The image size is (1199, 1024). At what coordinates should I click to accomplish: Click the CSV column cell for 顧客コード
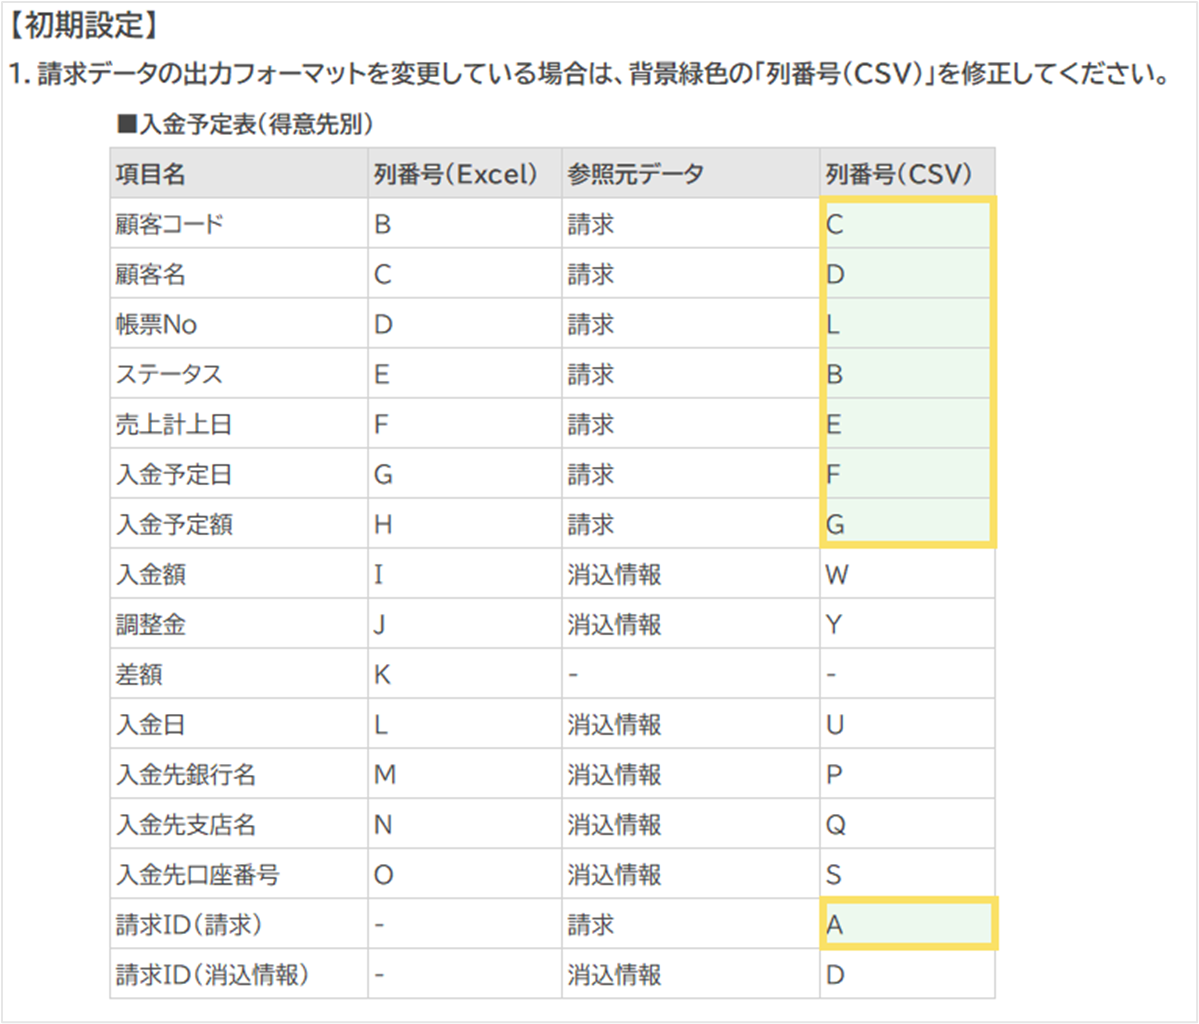tap(907, 225)
